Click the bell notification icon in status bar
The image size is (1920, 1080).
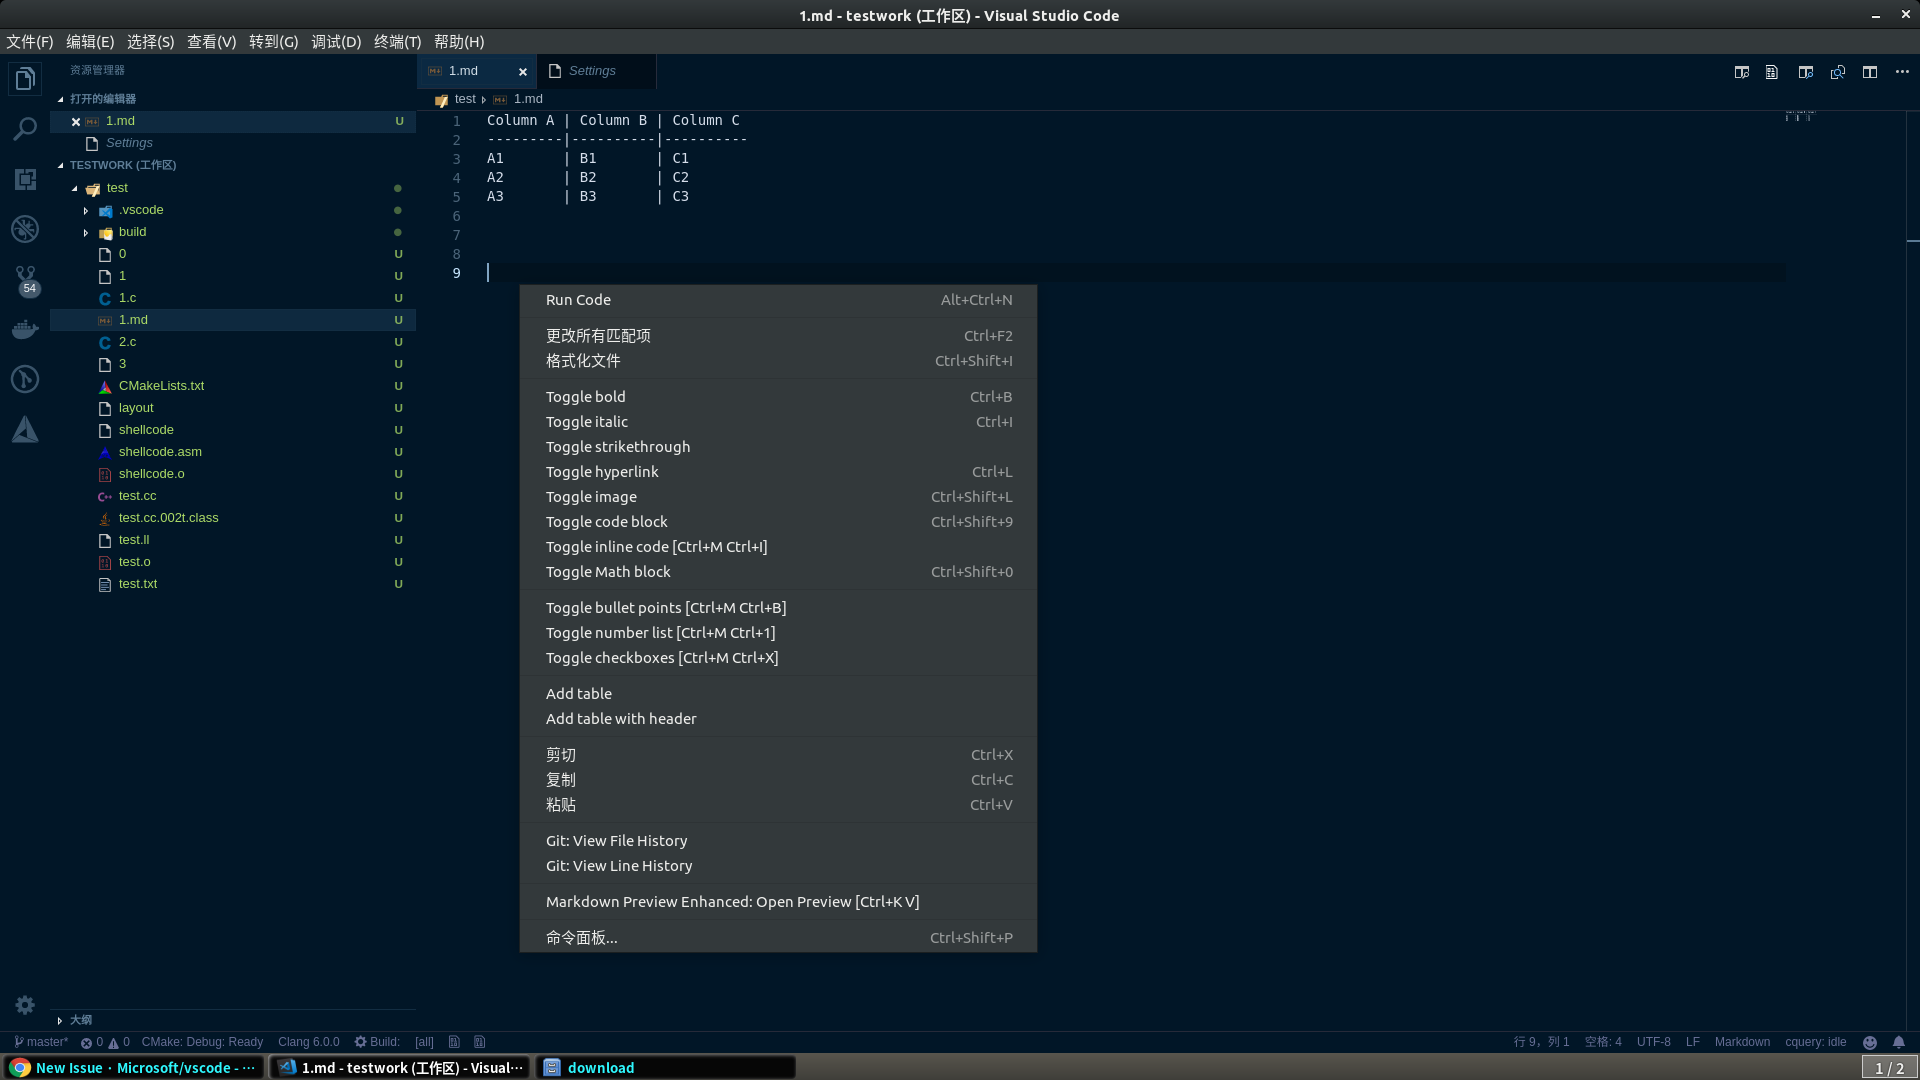click(1899, 1042)
